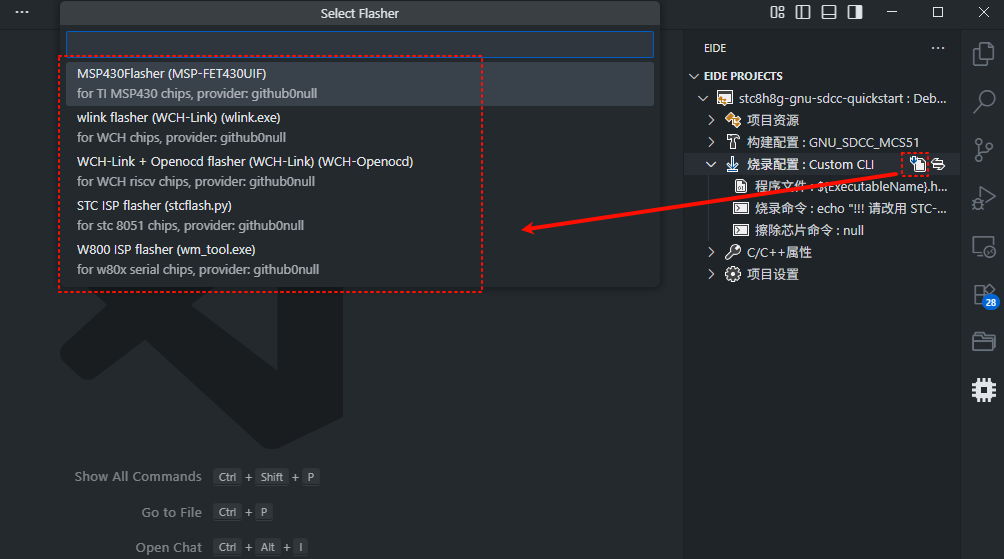The image size is (1004, 559).
Task: Open the Explorer view in activity bar
Action: click(x=984, y=54)
